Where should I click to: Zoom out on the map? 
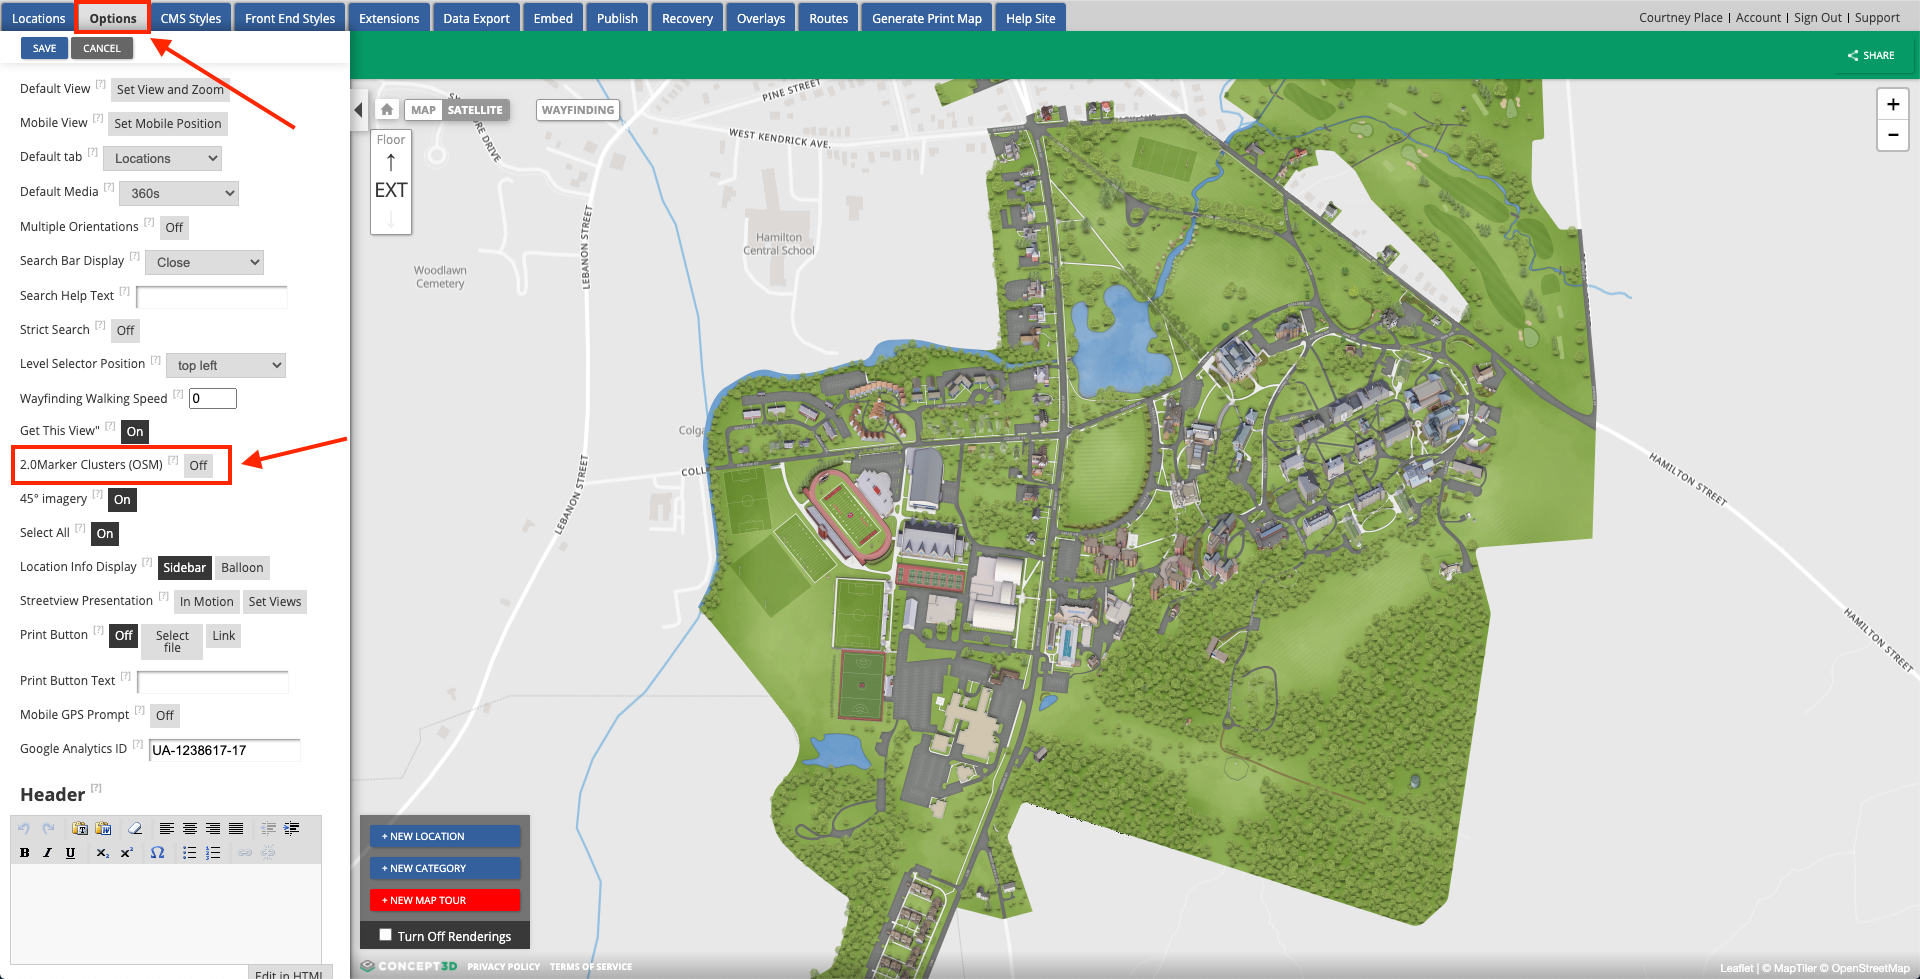coord(1892,135)
